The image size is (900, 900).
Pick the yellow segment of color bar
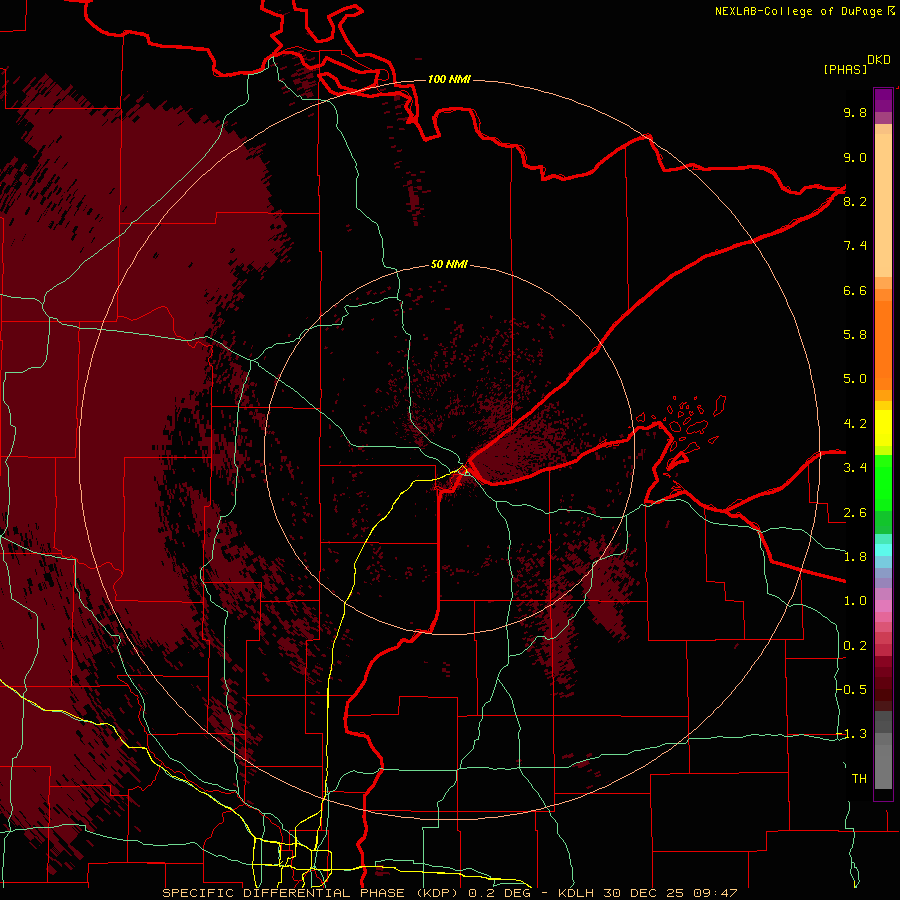click(x=883, y=428)
